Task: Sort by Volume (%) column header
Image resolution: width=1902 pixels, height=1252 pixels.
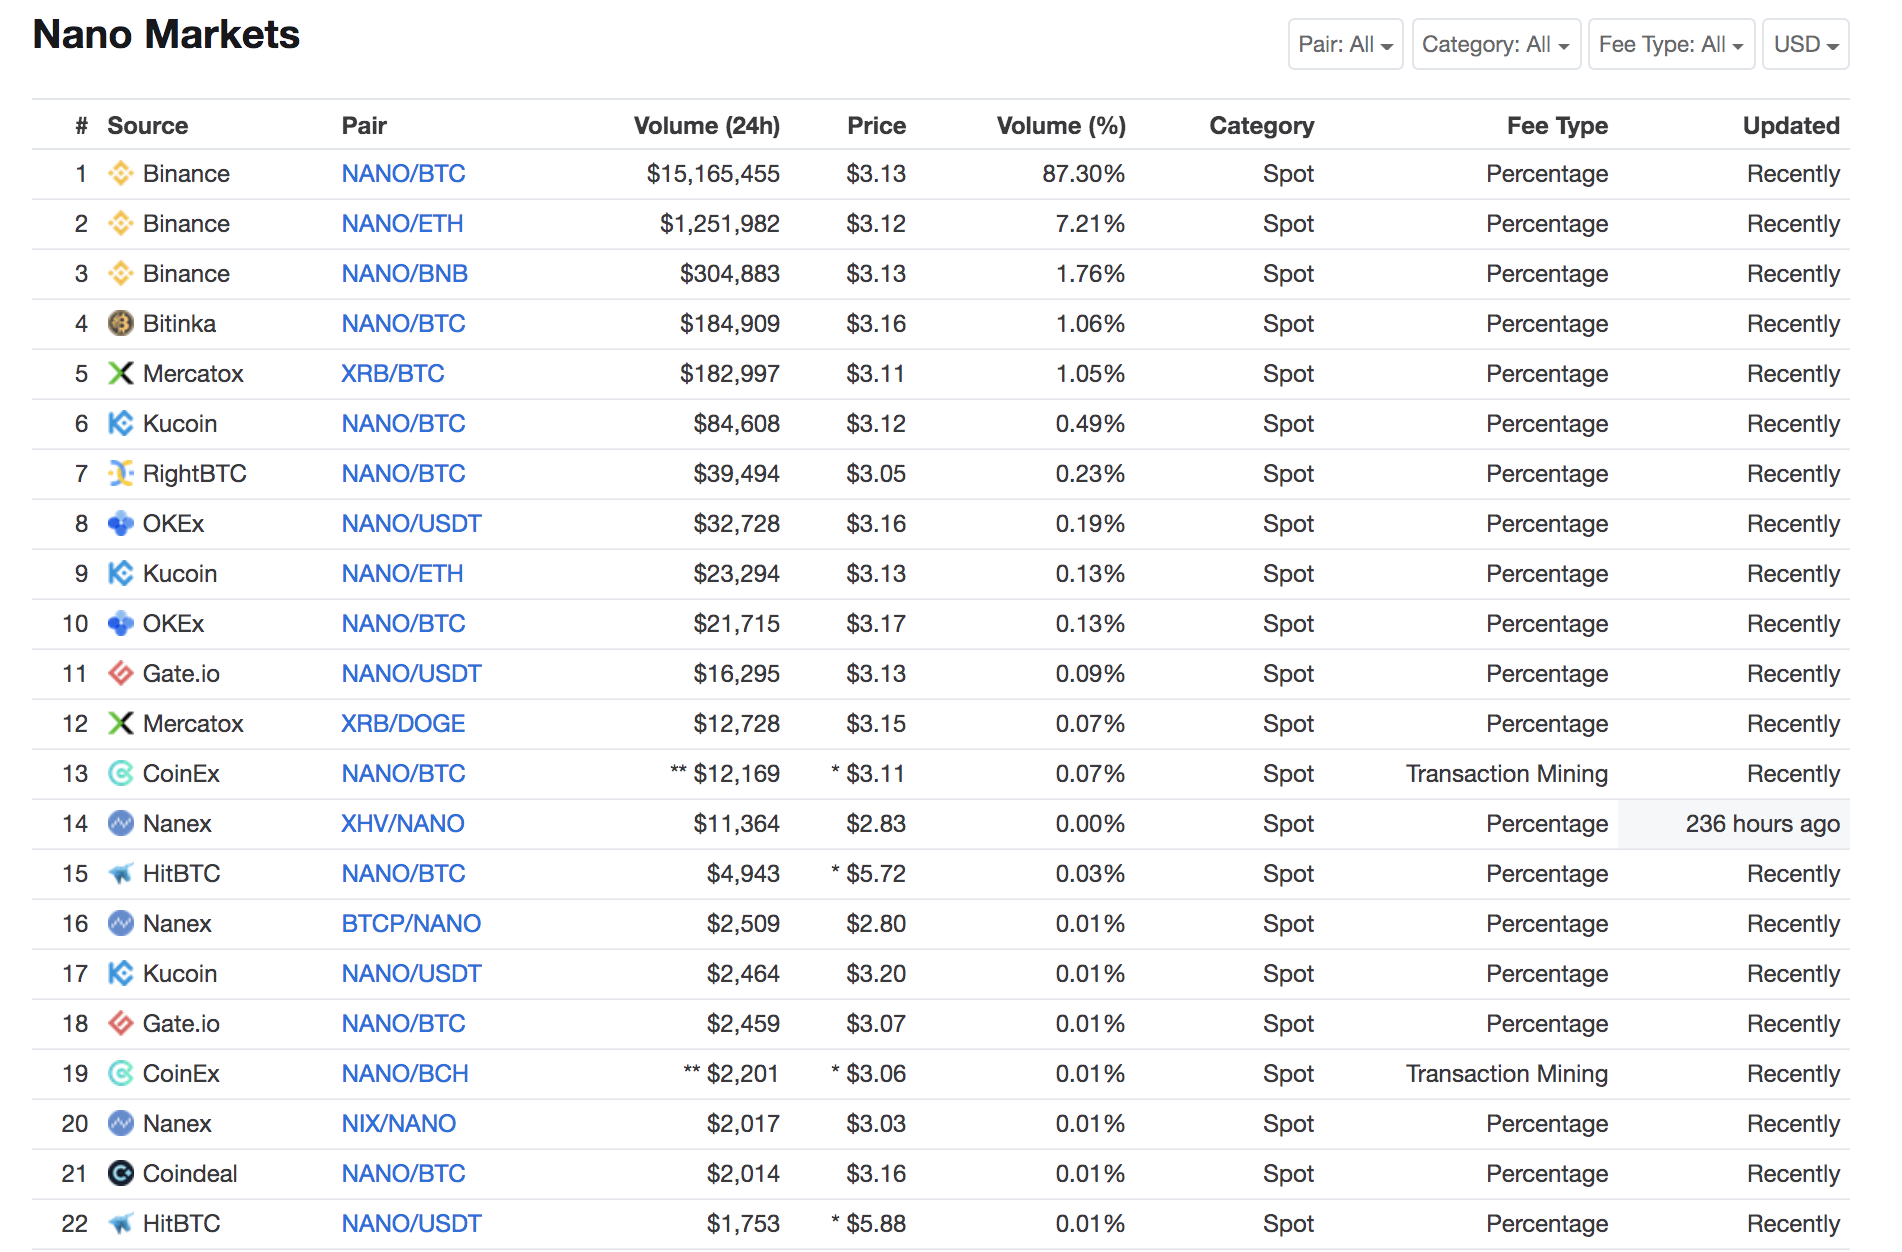Action: click(x=1061, y=126)
